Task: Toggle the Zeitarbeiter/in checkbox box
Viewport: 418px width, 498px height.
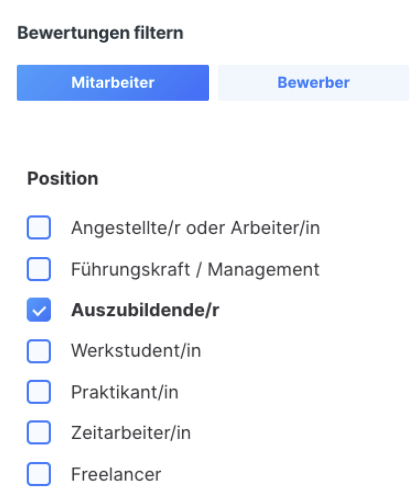Action: pyautogui.click(x=39, y=433)
